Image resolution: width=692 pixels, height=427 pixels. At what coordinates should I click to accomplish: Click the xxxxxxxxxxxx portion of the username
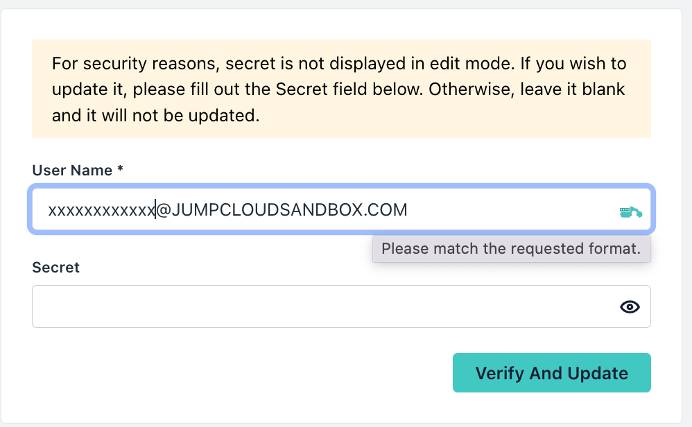[100, 210]
